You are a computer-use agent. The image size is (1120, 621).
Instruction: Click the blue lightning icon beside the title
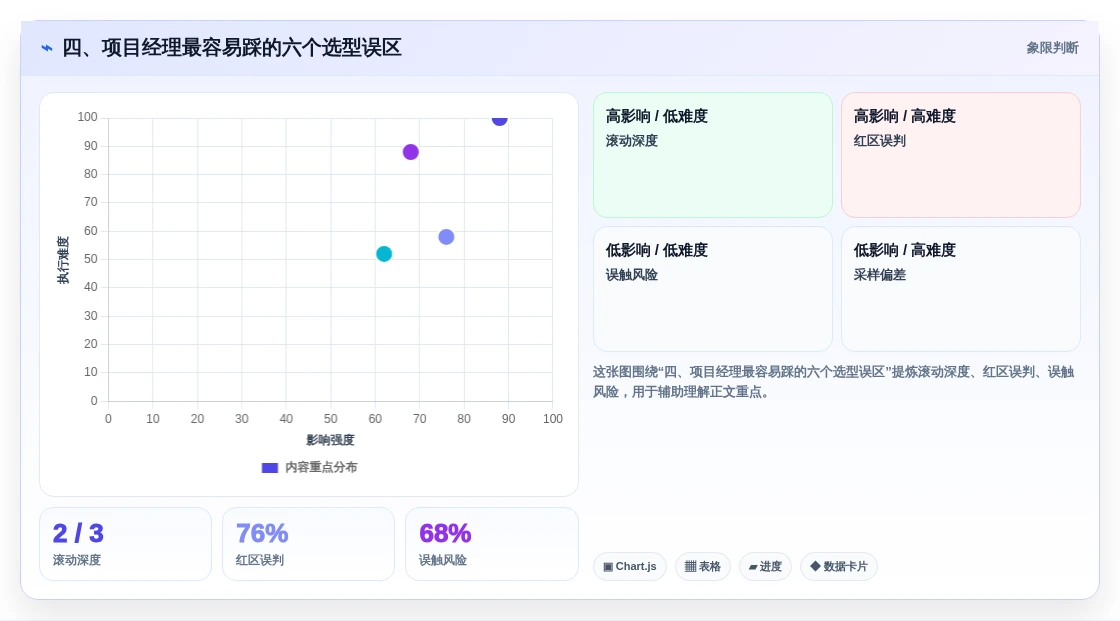point(47,48)
